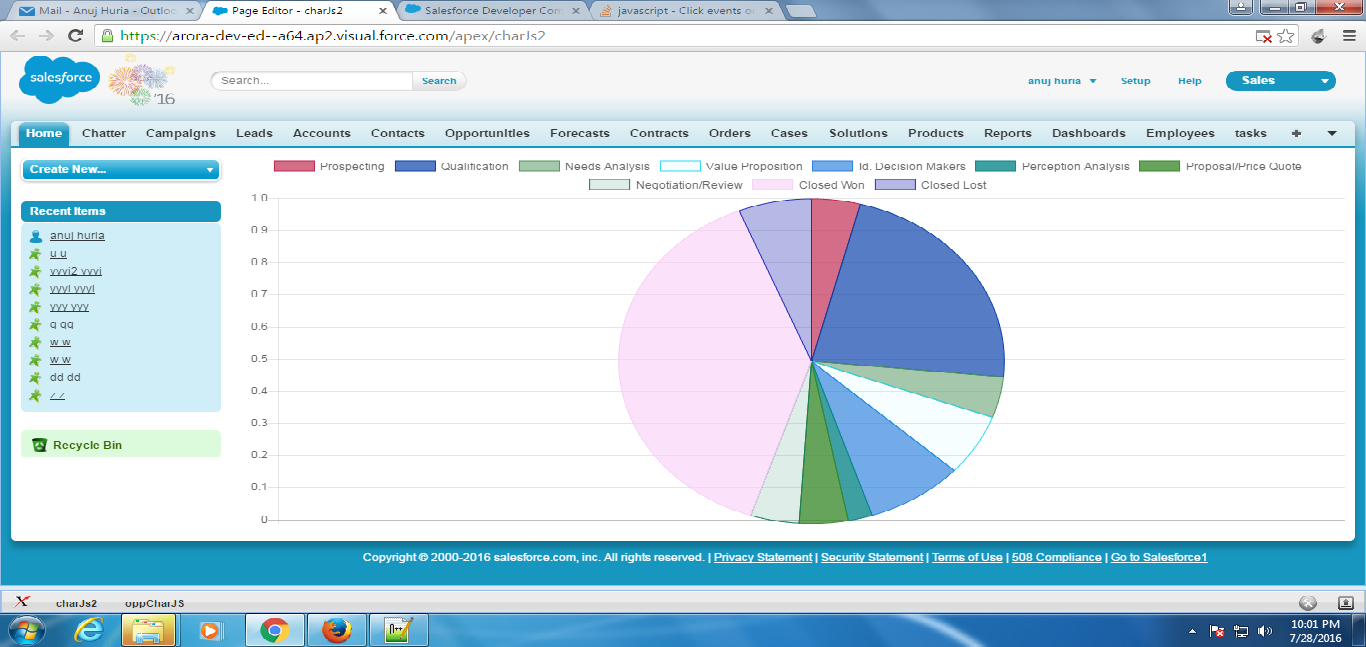Open the Create New dropdown

point(120,170)
